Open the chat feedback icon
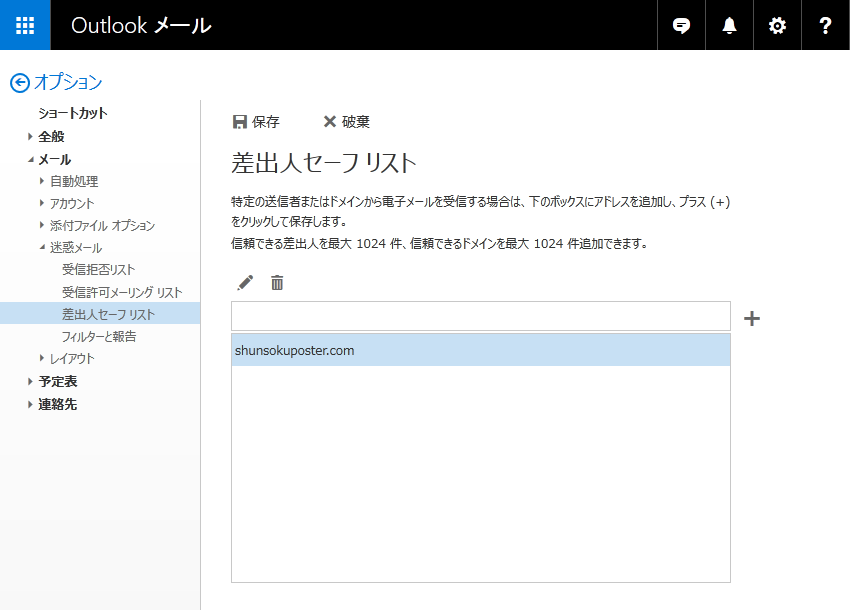 682,25
